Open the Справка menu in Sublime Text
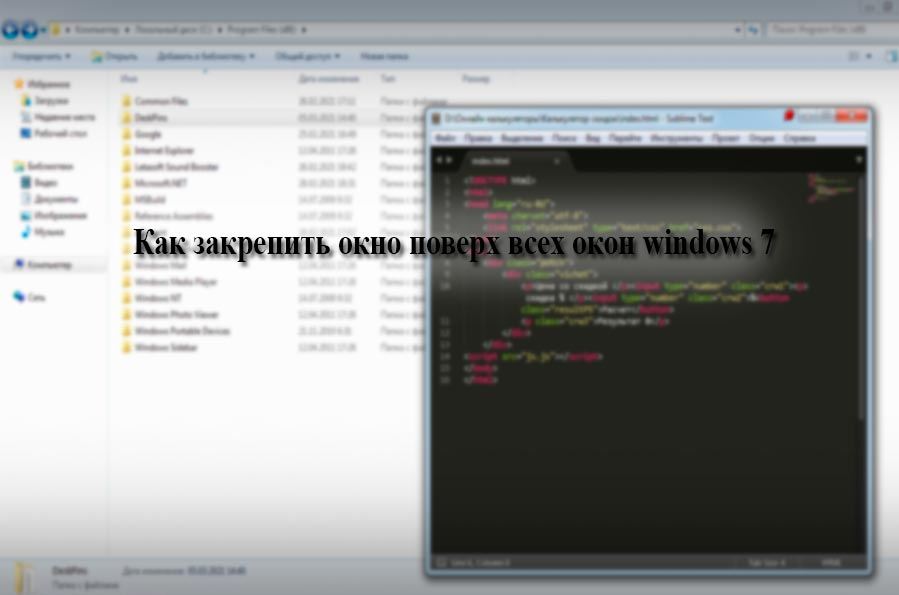 pos(799,138)
